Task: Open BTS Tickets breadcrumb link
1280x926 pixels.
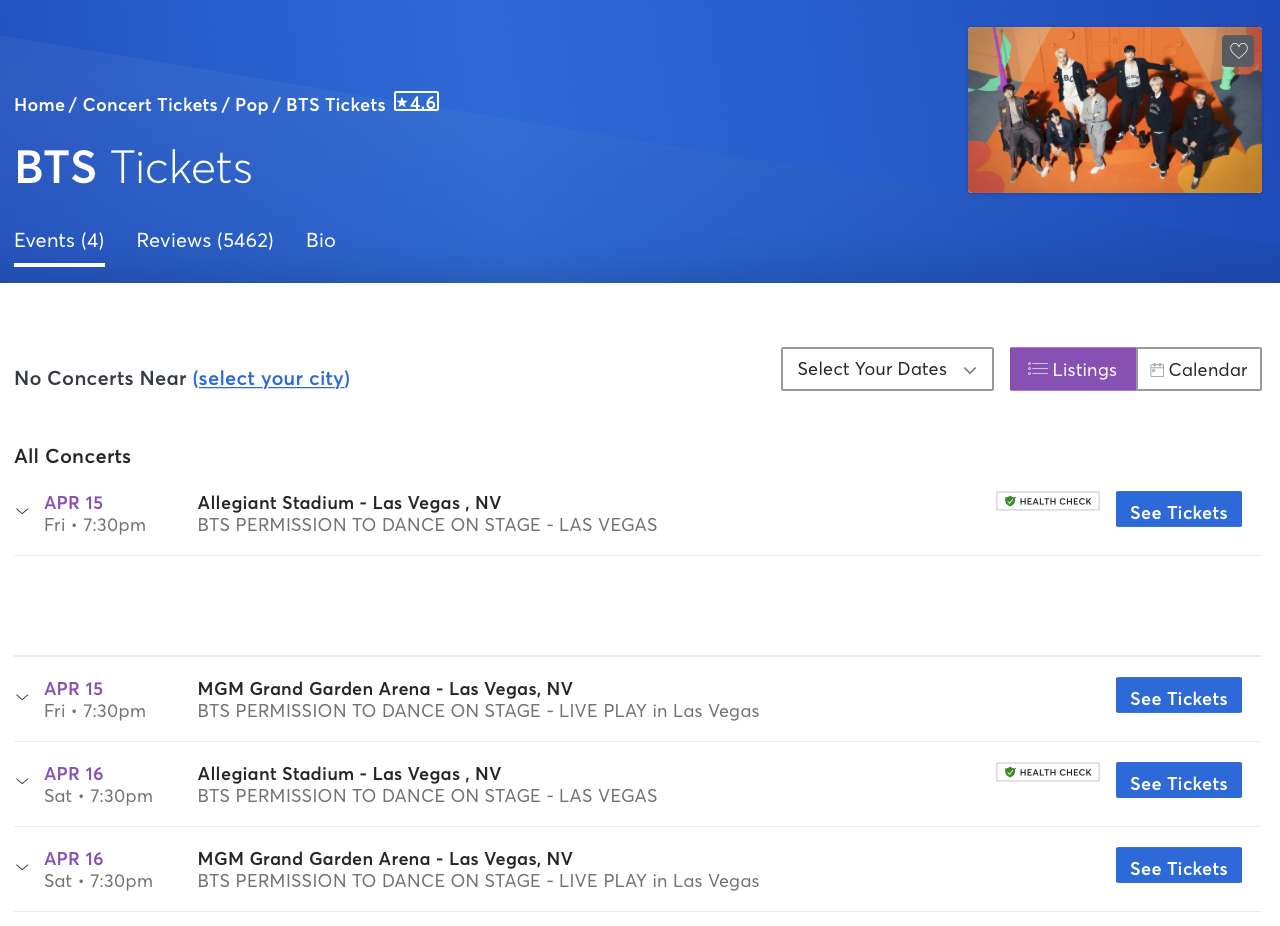Action: tap(336, 104)
